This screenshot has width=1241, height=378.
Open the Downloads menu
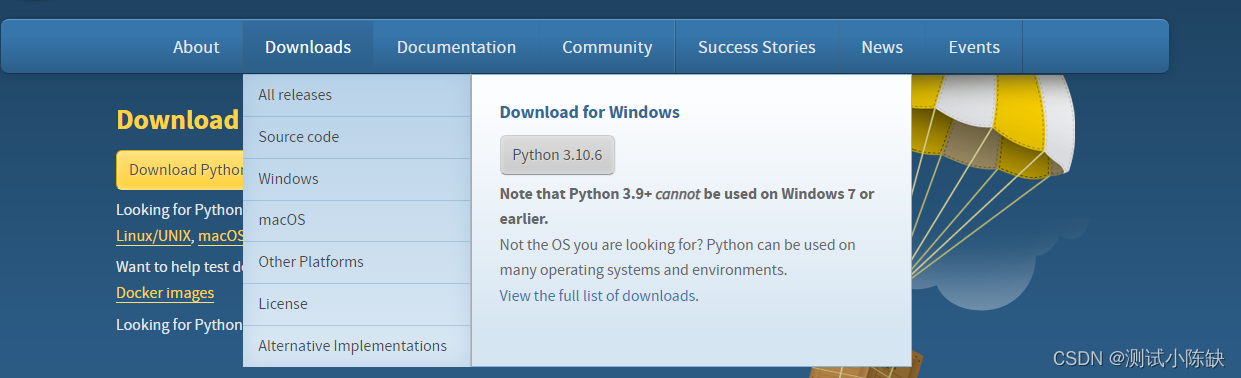[x=308, y=47]
